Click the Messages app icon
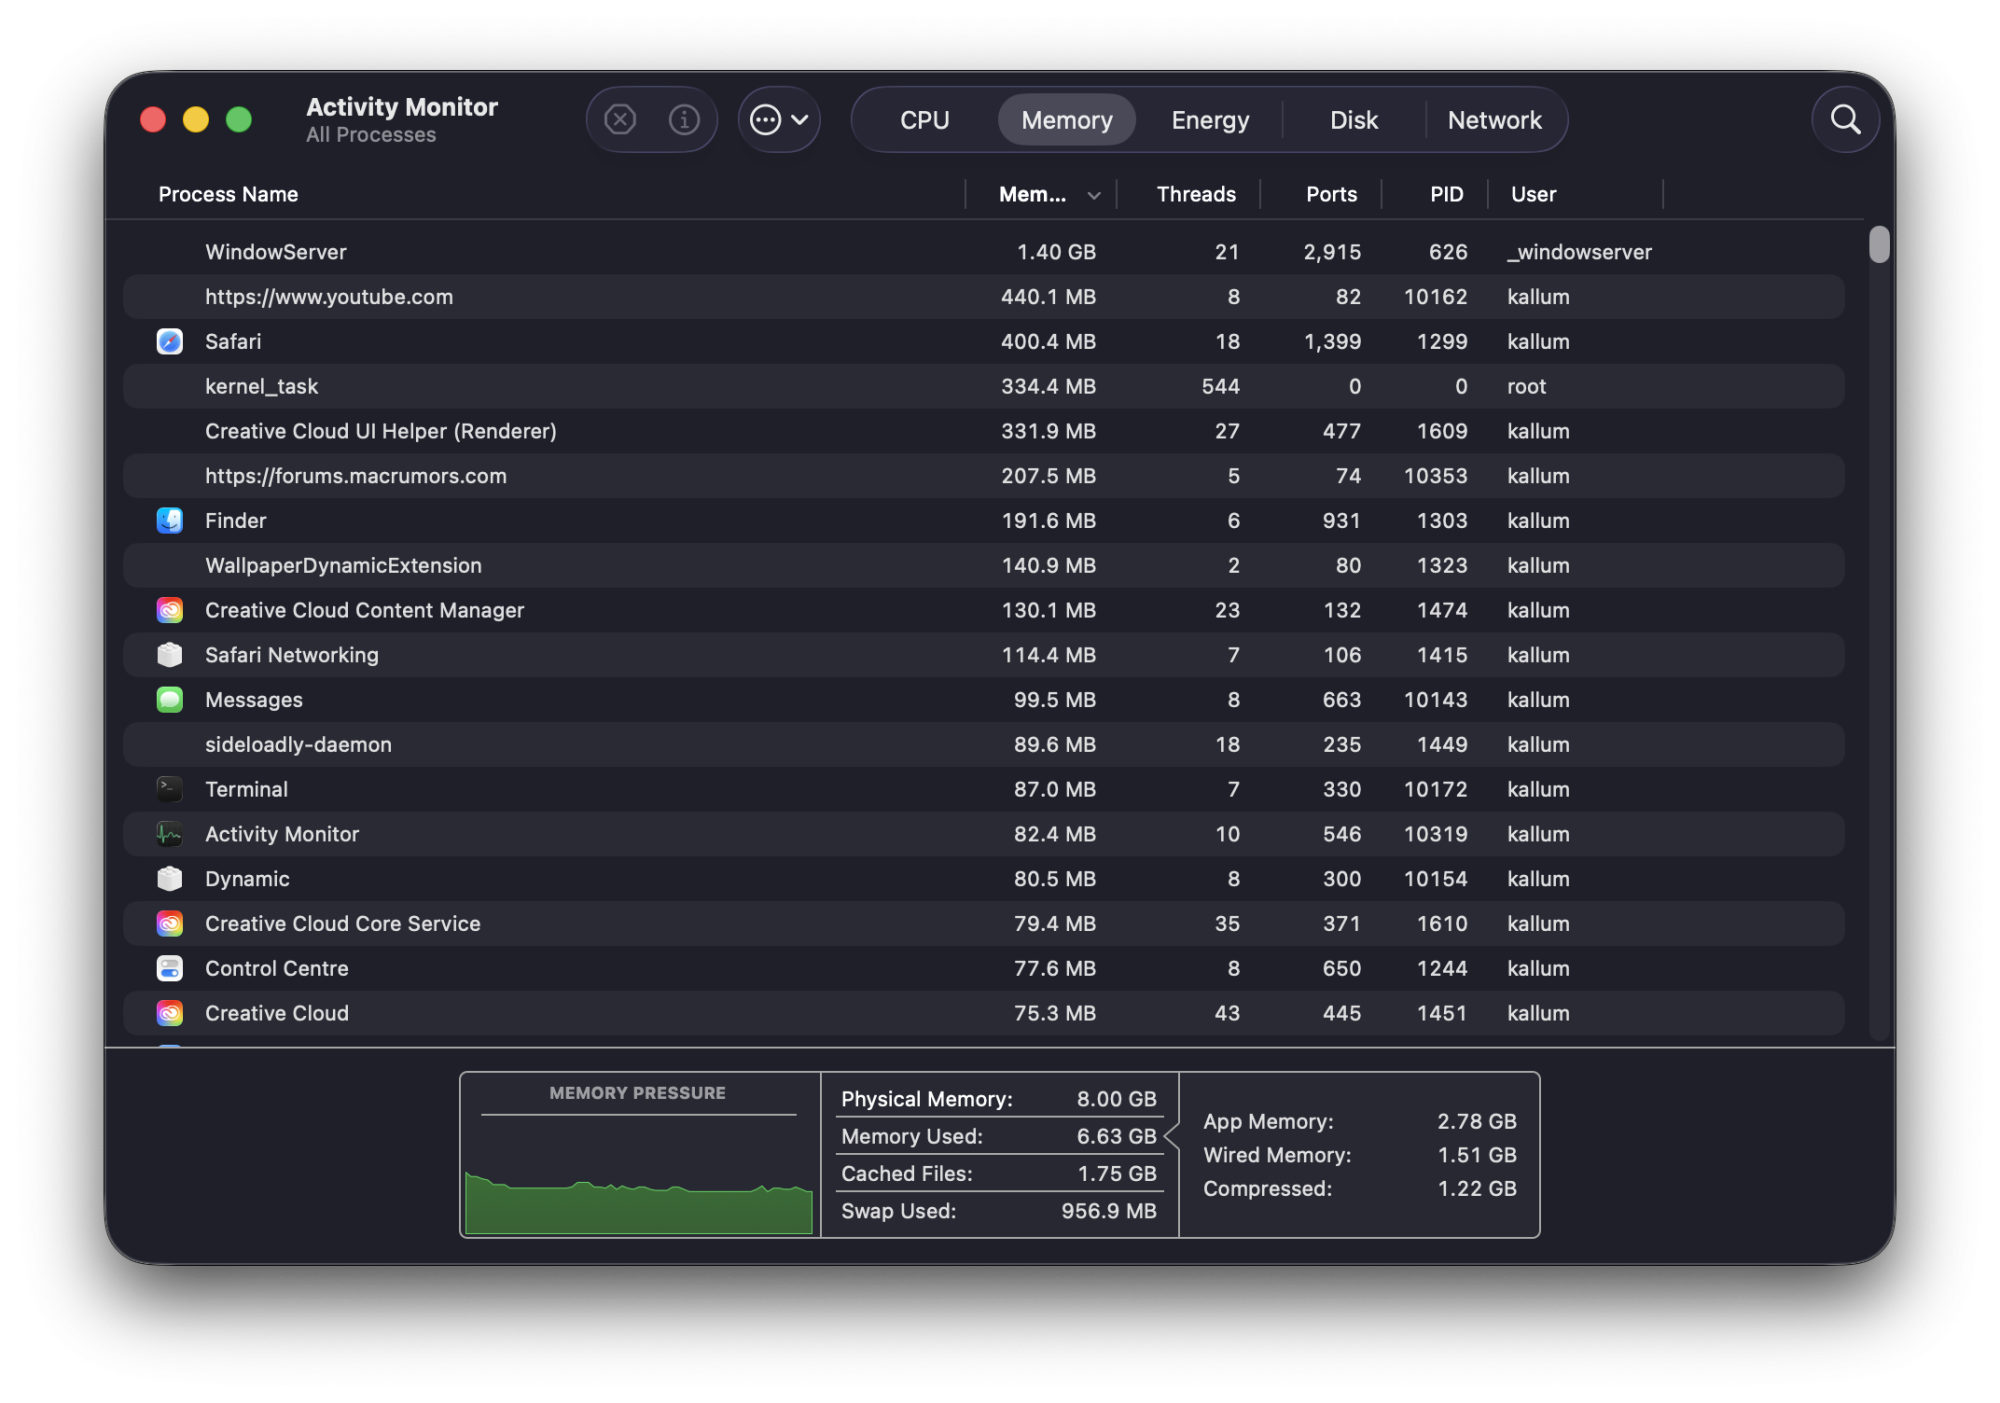The height and width of the screenshot is (1403, 2000). pos(170,700)
